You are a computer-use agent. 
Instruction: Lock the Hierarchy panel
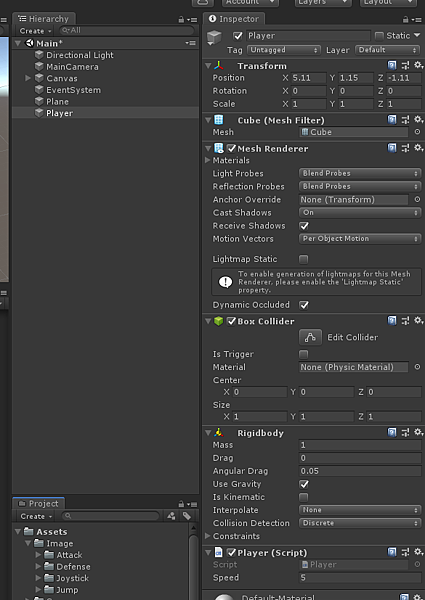pyautogui.click(x=181, y=20)
